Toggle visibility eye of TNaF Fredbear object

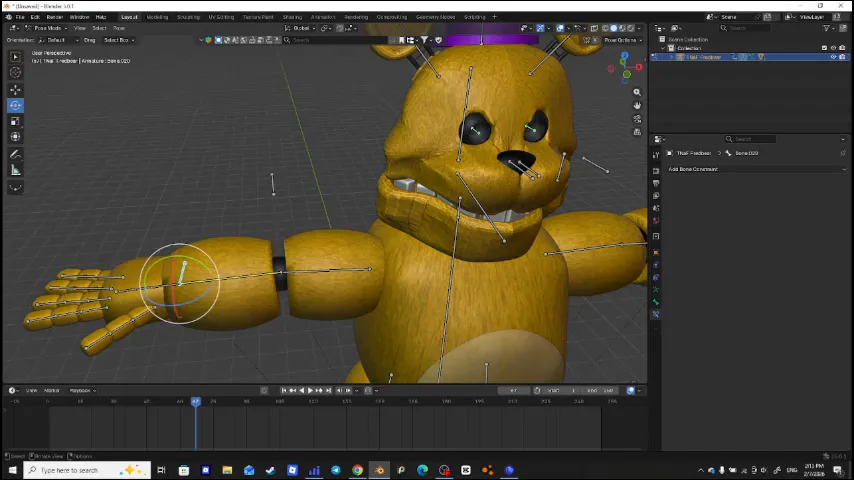833,57
